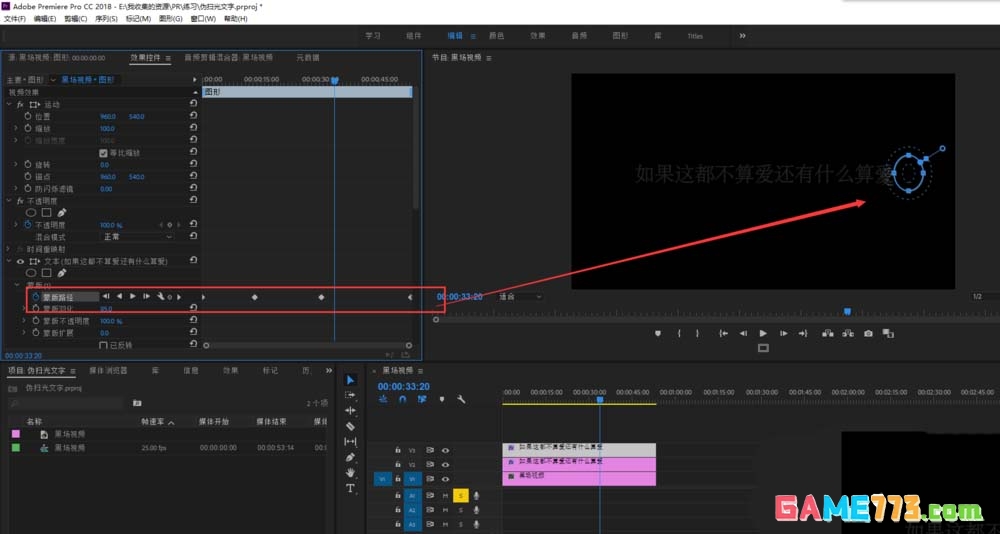Step forward one frame in Program monitor

783,333
